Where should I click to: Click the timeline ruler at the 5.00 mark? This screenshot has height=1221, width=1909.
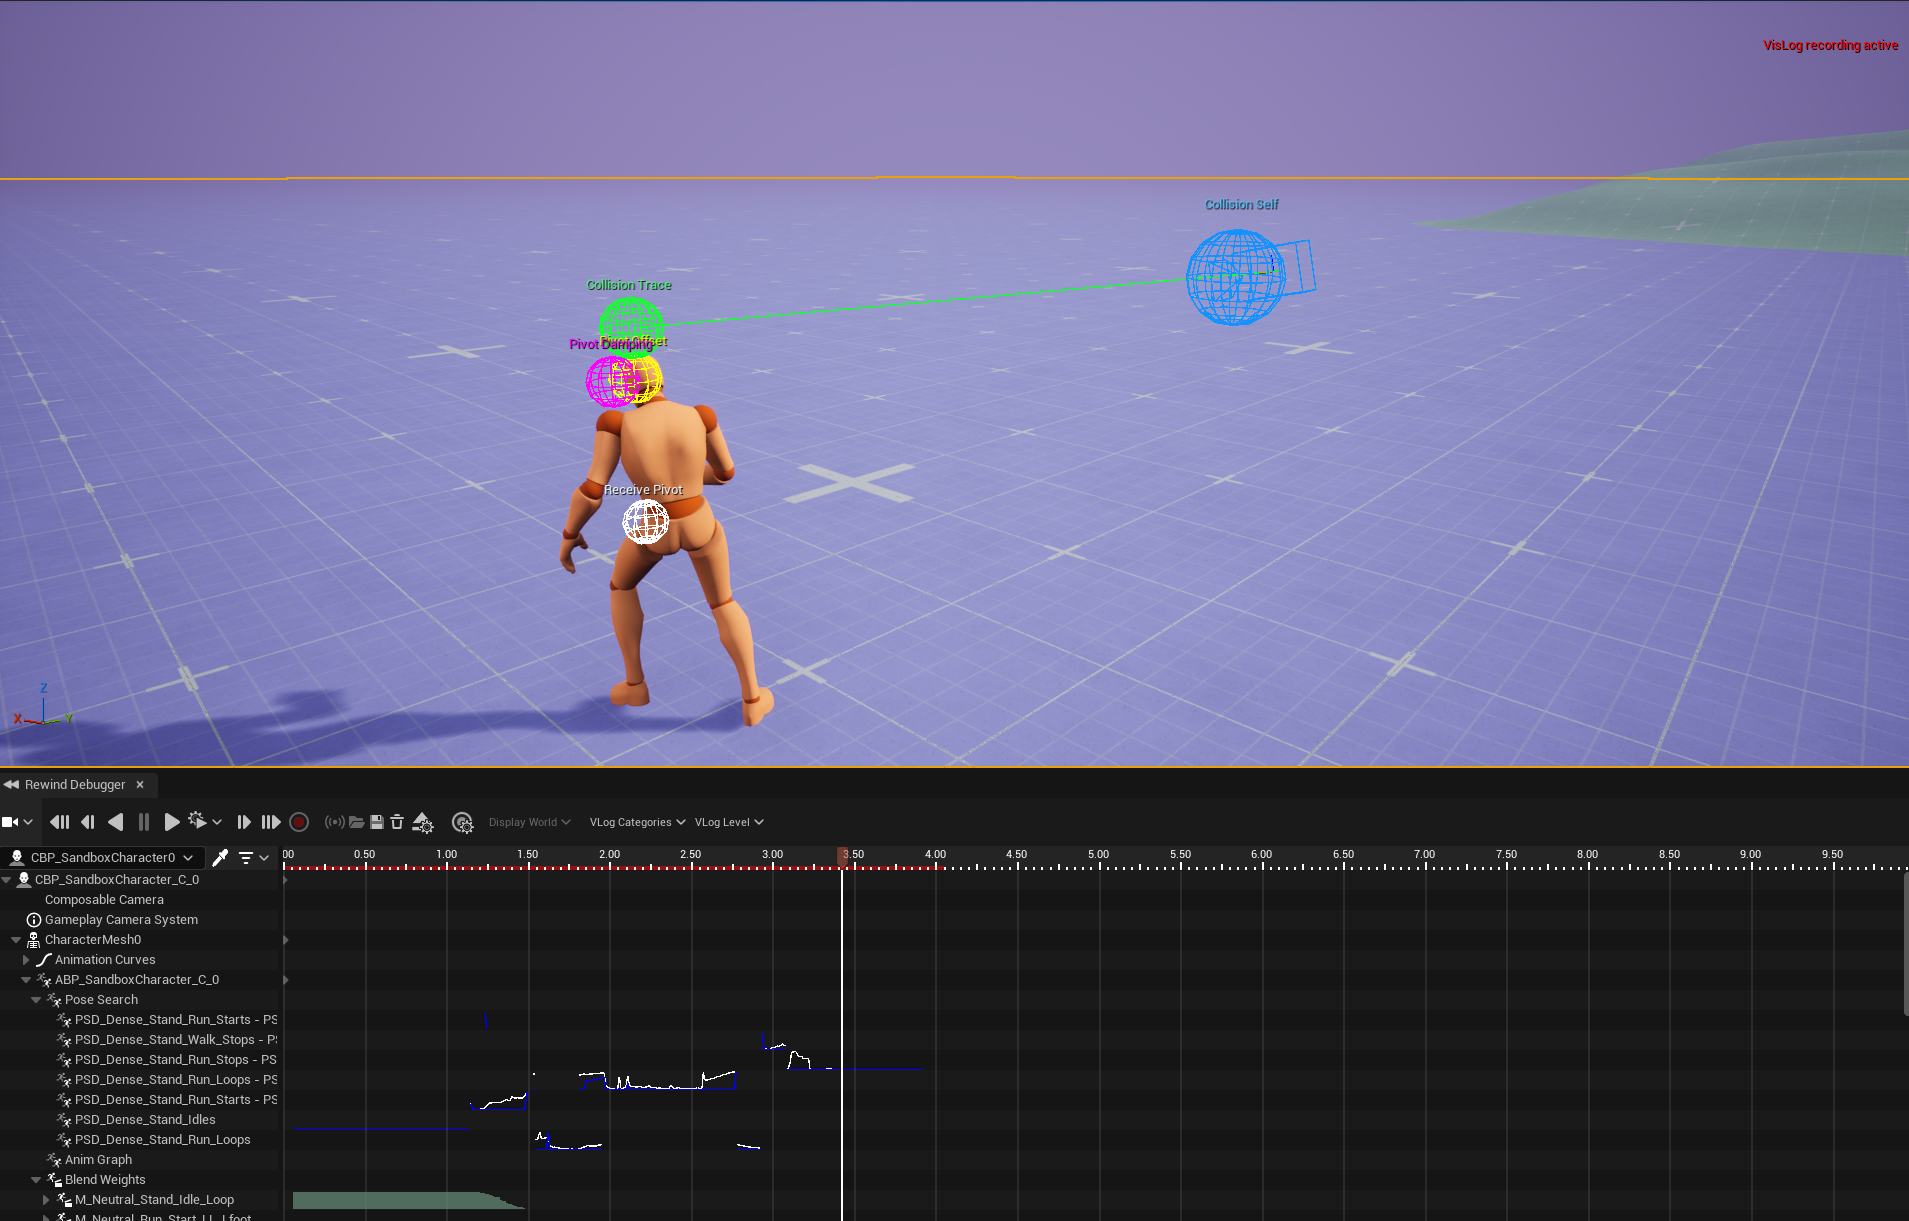pyautogui.click(x=1099, y=856)
